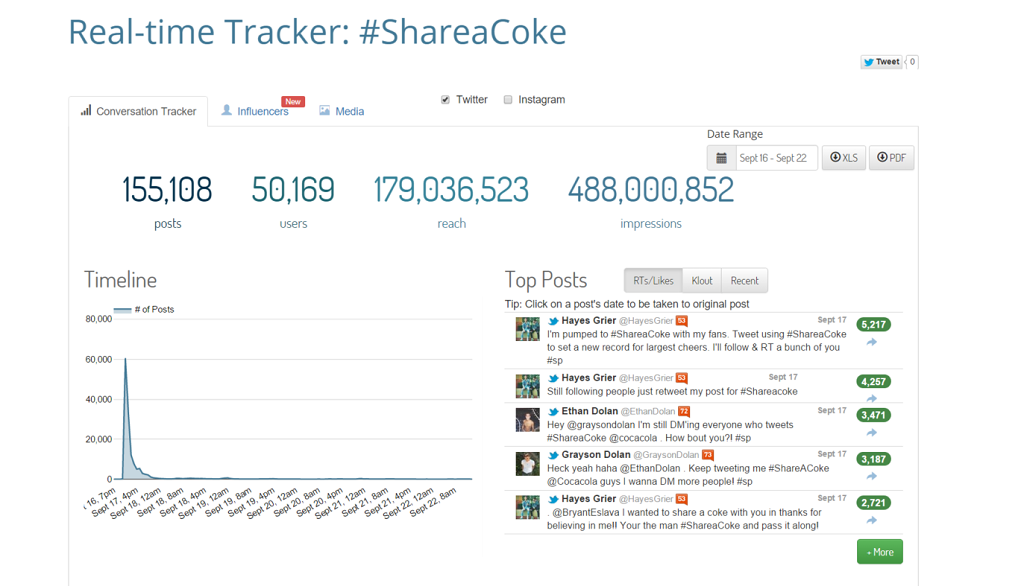Open the Media tab
This screenshot has height=586, width=1024.
[342, 112]
